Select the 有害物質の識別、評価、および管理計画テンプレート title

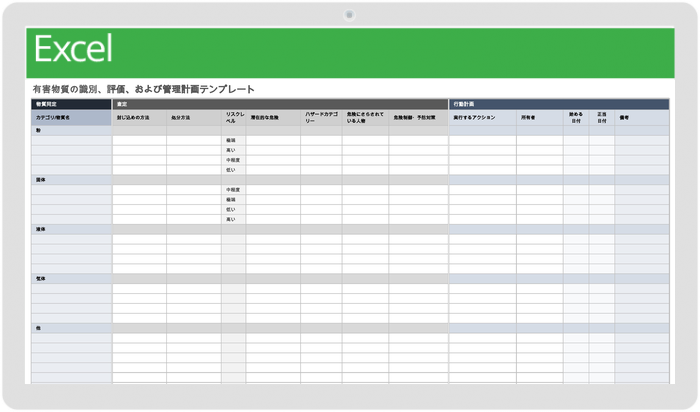[143, 89]
